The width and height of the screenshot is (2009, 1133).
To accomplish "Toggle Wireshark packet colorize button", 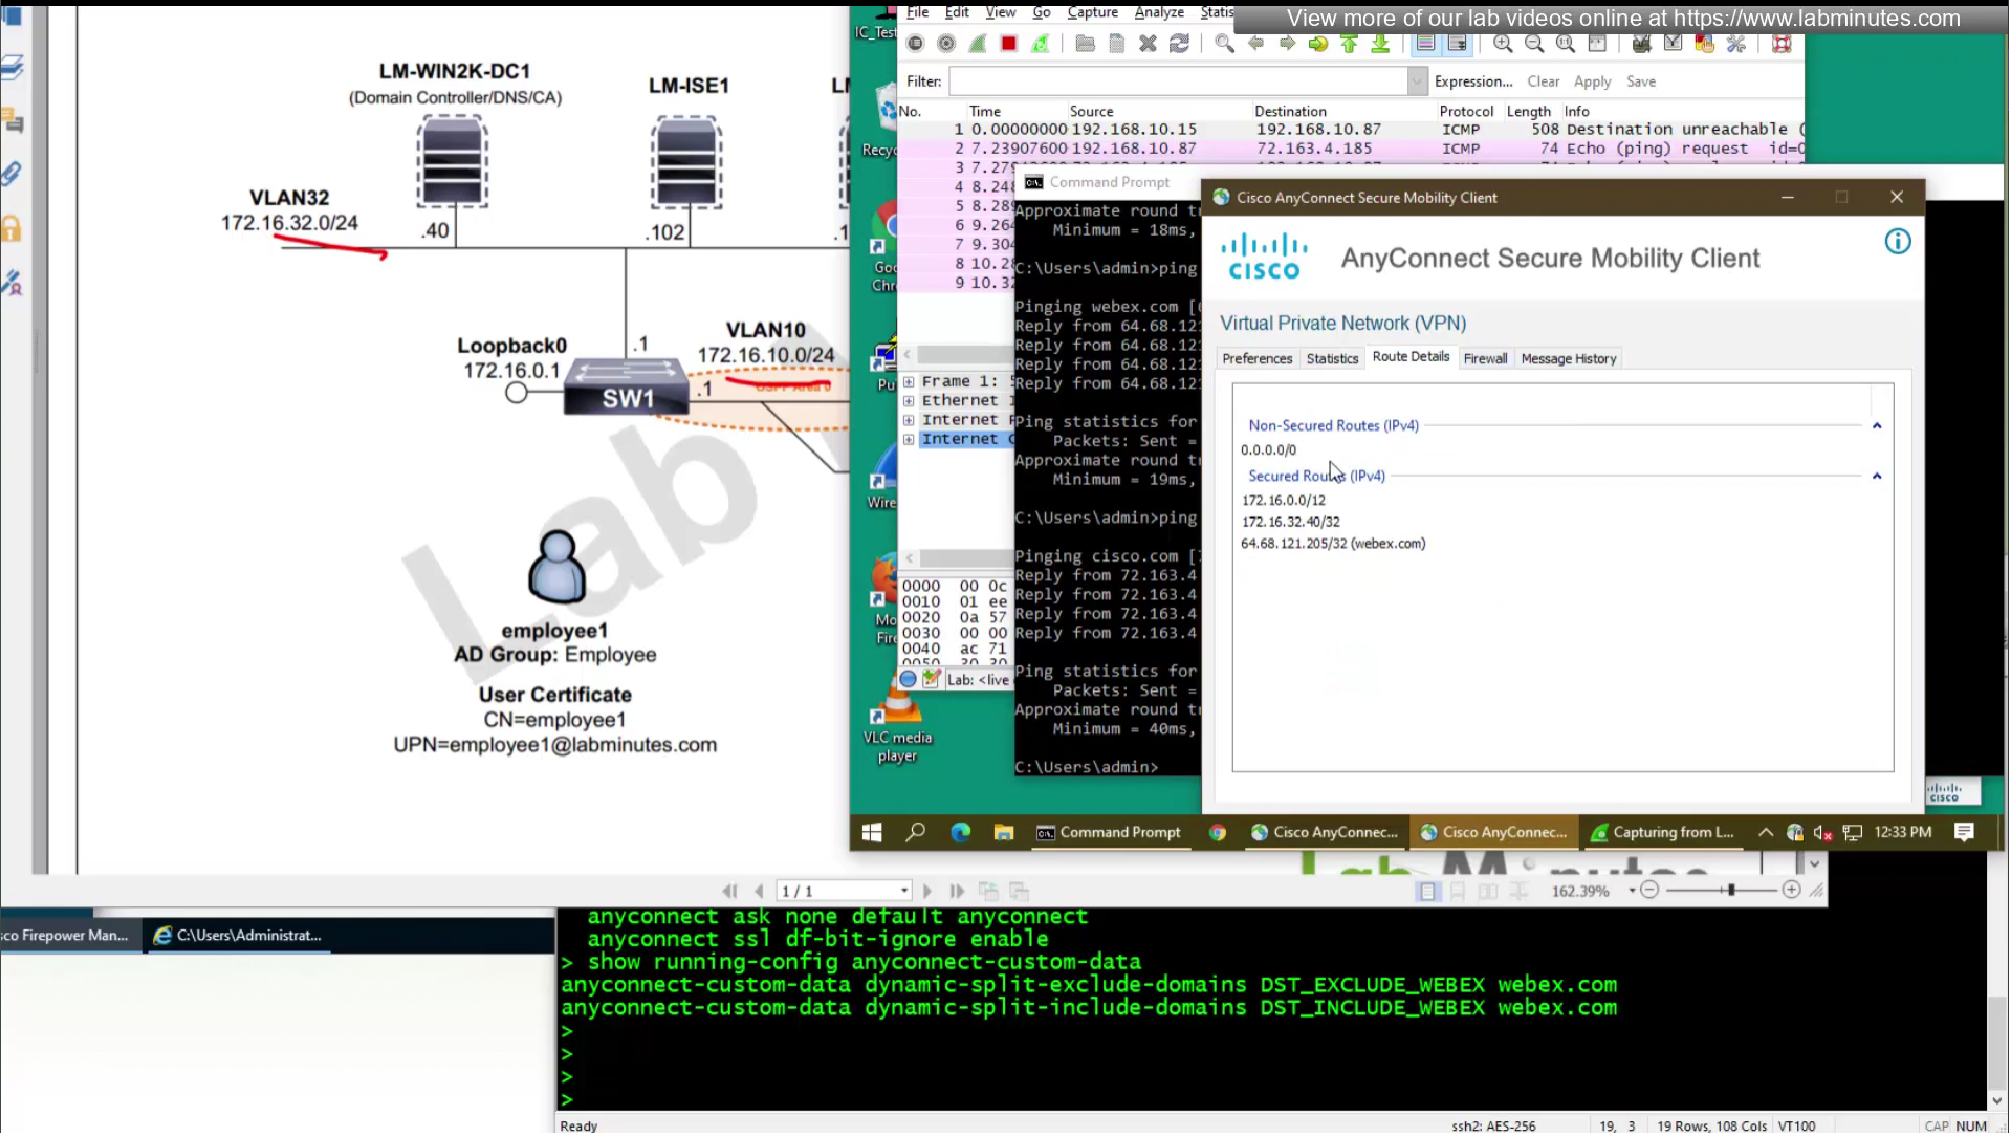I will click(1426, 43).
